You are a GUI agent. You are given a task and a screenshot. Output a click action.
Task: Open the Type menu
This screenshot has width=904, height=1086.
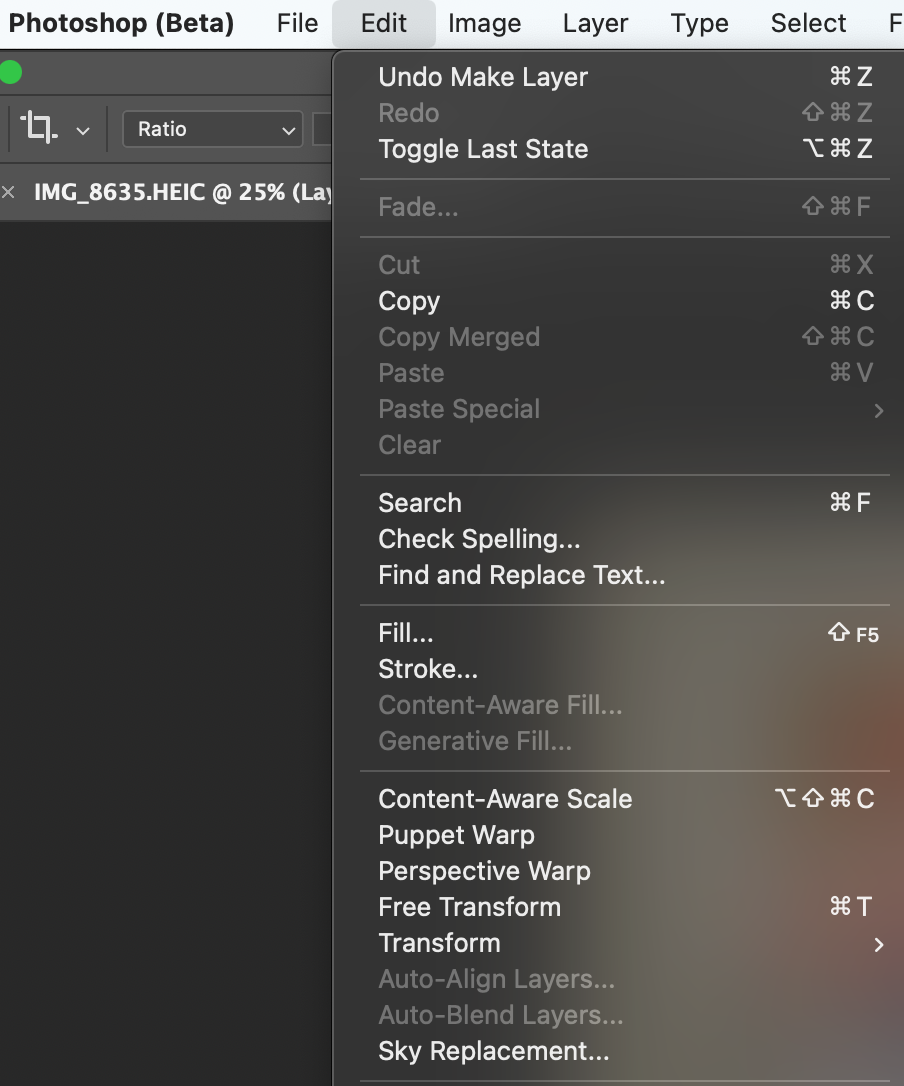click(698, 22)
